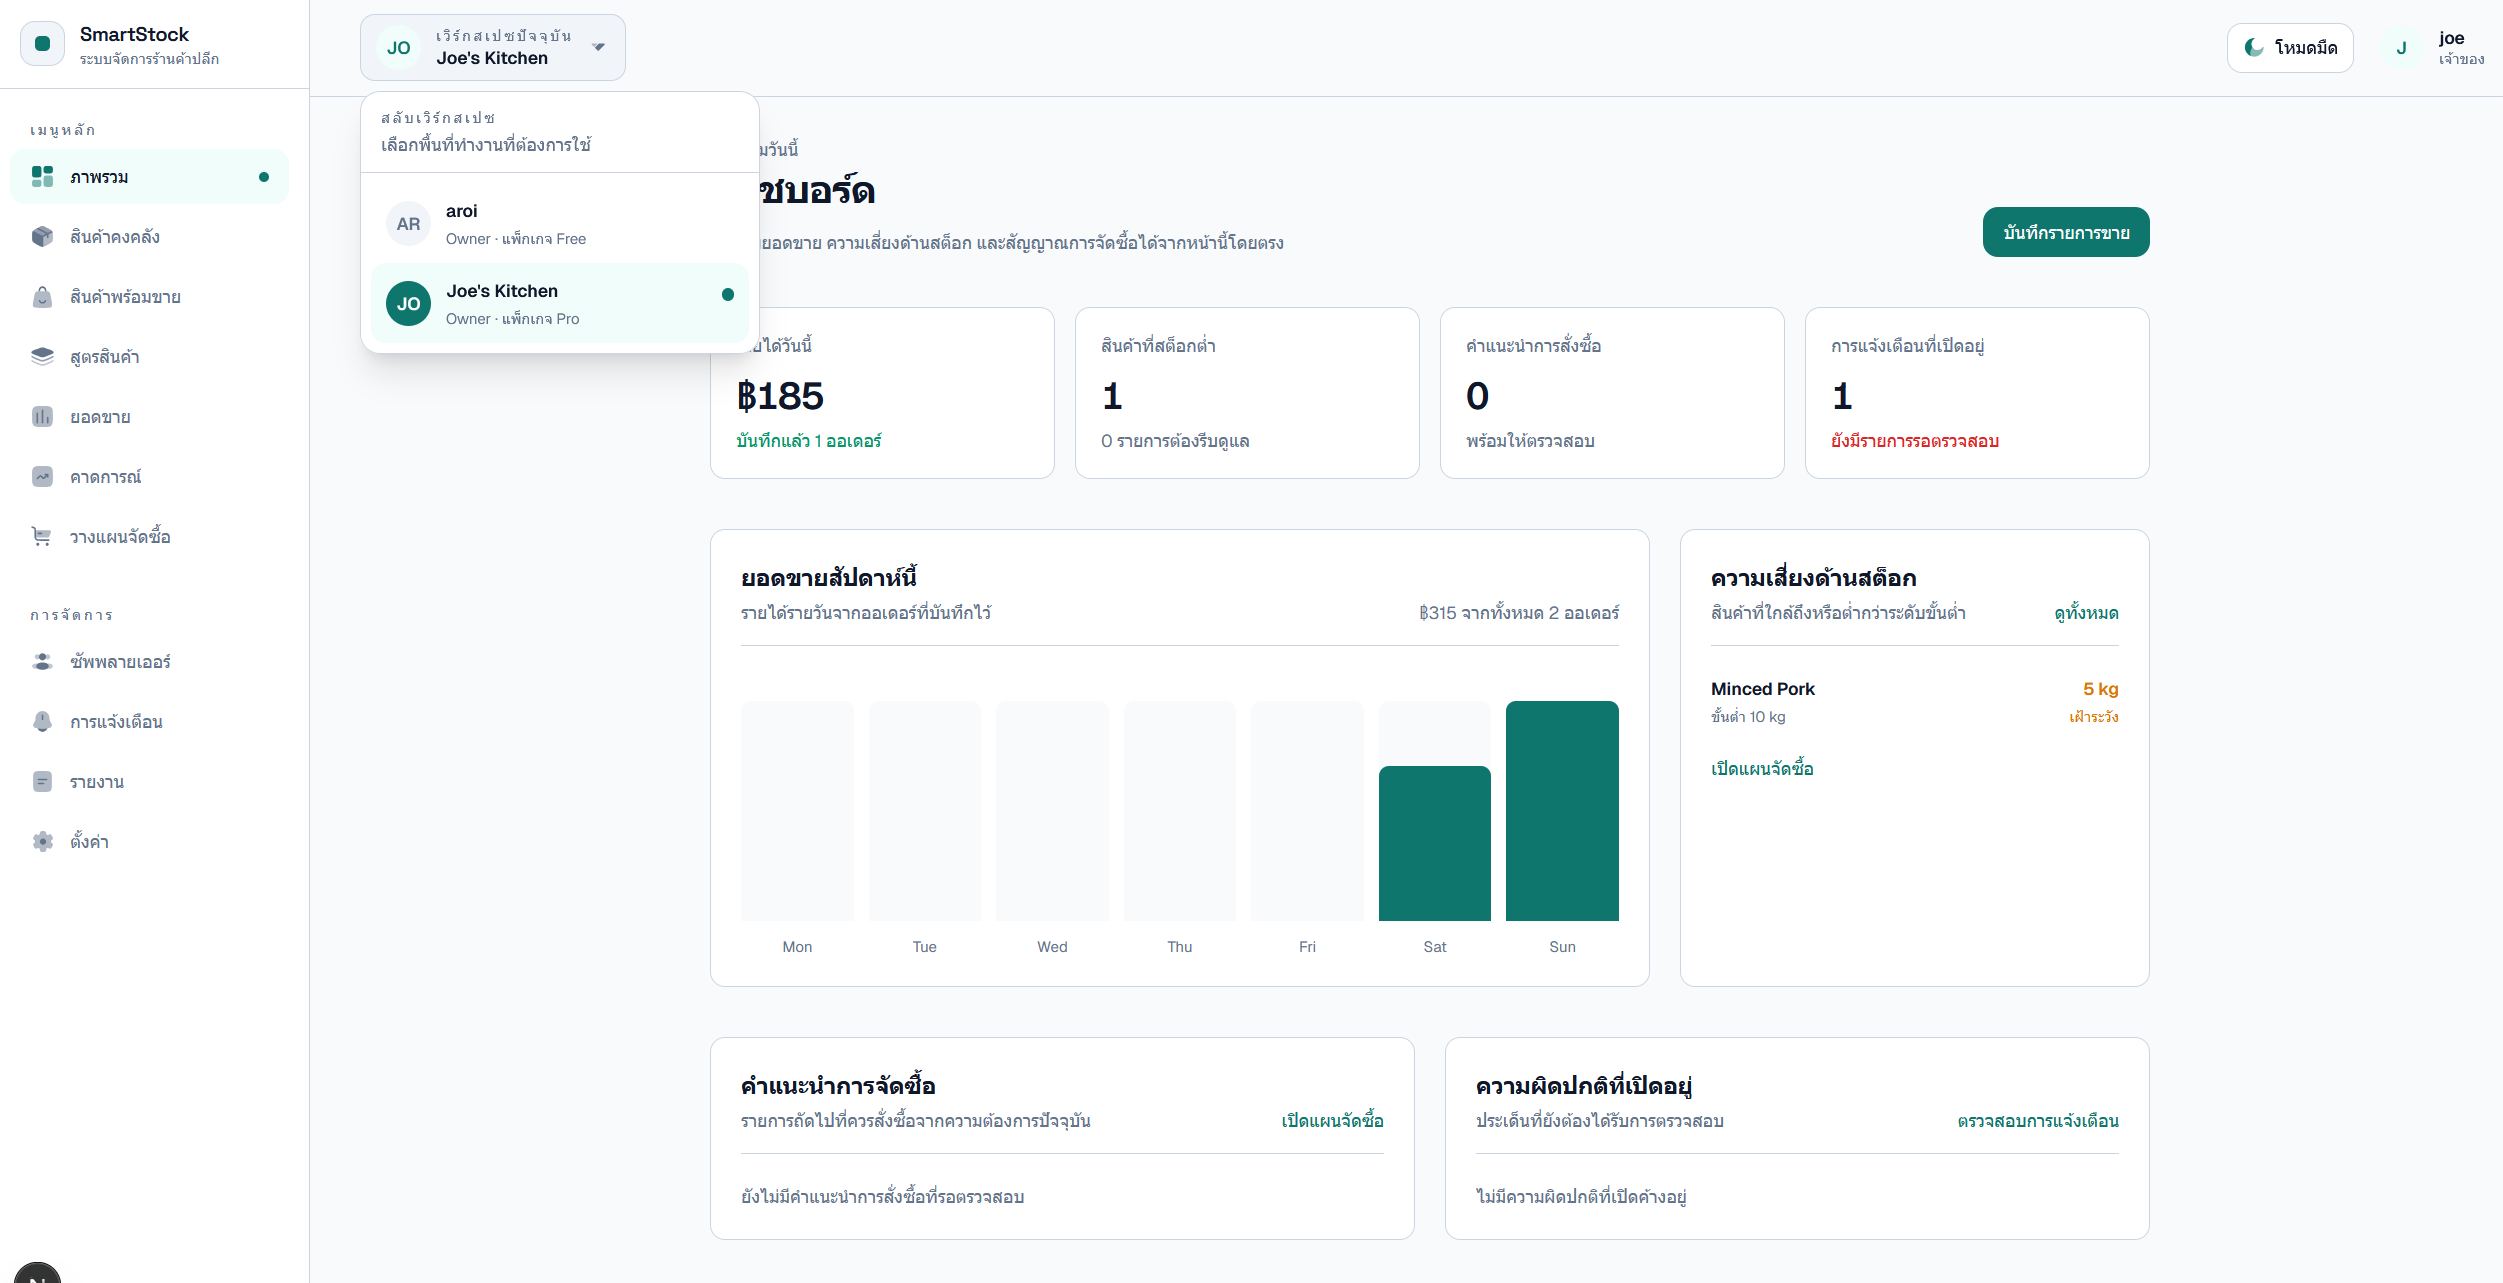This screenshot has height=1283, width=2503.
Task: Click the ตรวจสอบการแจ้งเตือน link
Action: coord(2037,1121)
